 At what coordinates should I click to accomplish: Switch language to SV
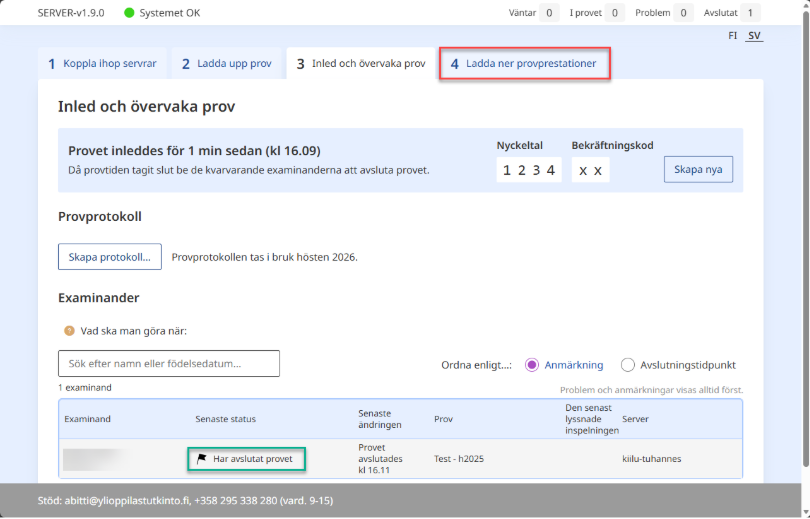point(754,36)
